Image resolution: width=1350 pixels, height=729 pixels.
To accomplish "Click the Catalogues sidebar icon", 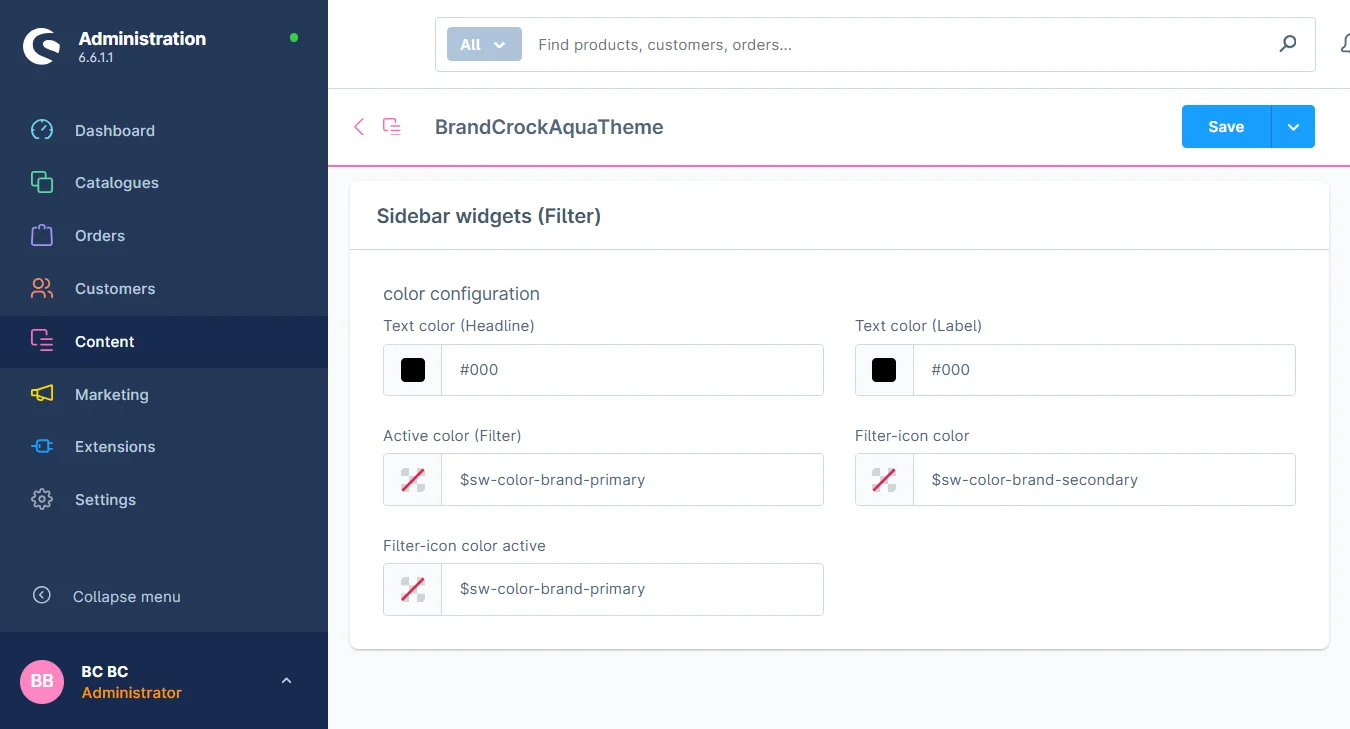I will pos(42,183).
